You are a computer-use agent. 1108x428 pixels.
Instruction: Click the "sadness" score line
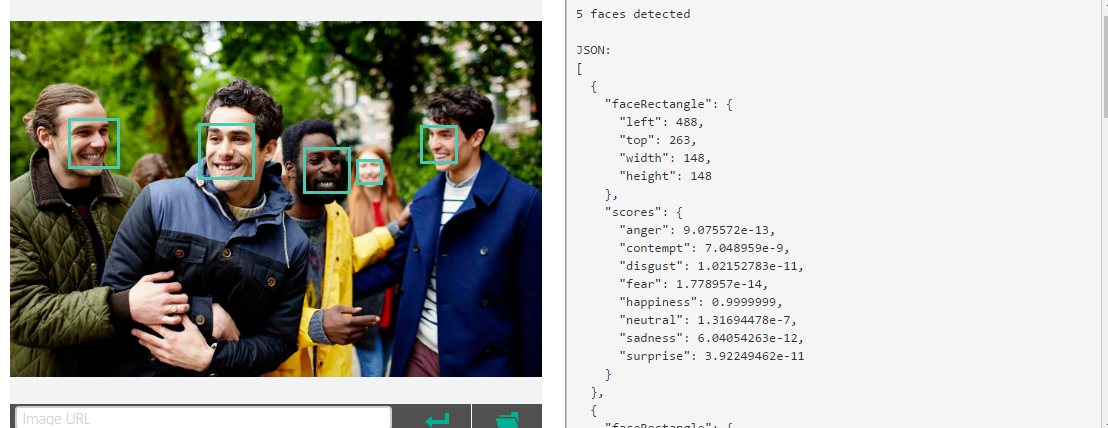pyautogui.click(x=712, y=338)
